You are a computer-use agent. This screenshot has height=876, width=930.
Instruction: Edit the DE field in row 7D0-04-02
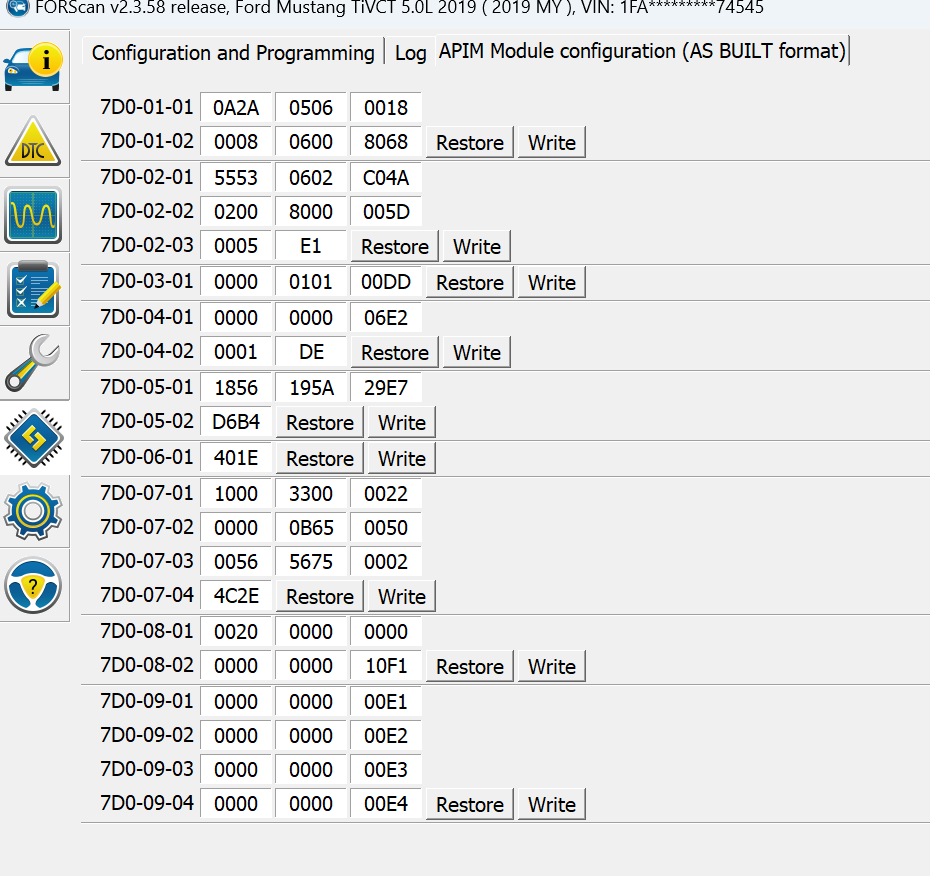(311, 352)
